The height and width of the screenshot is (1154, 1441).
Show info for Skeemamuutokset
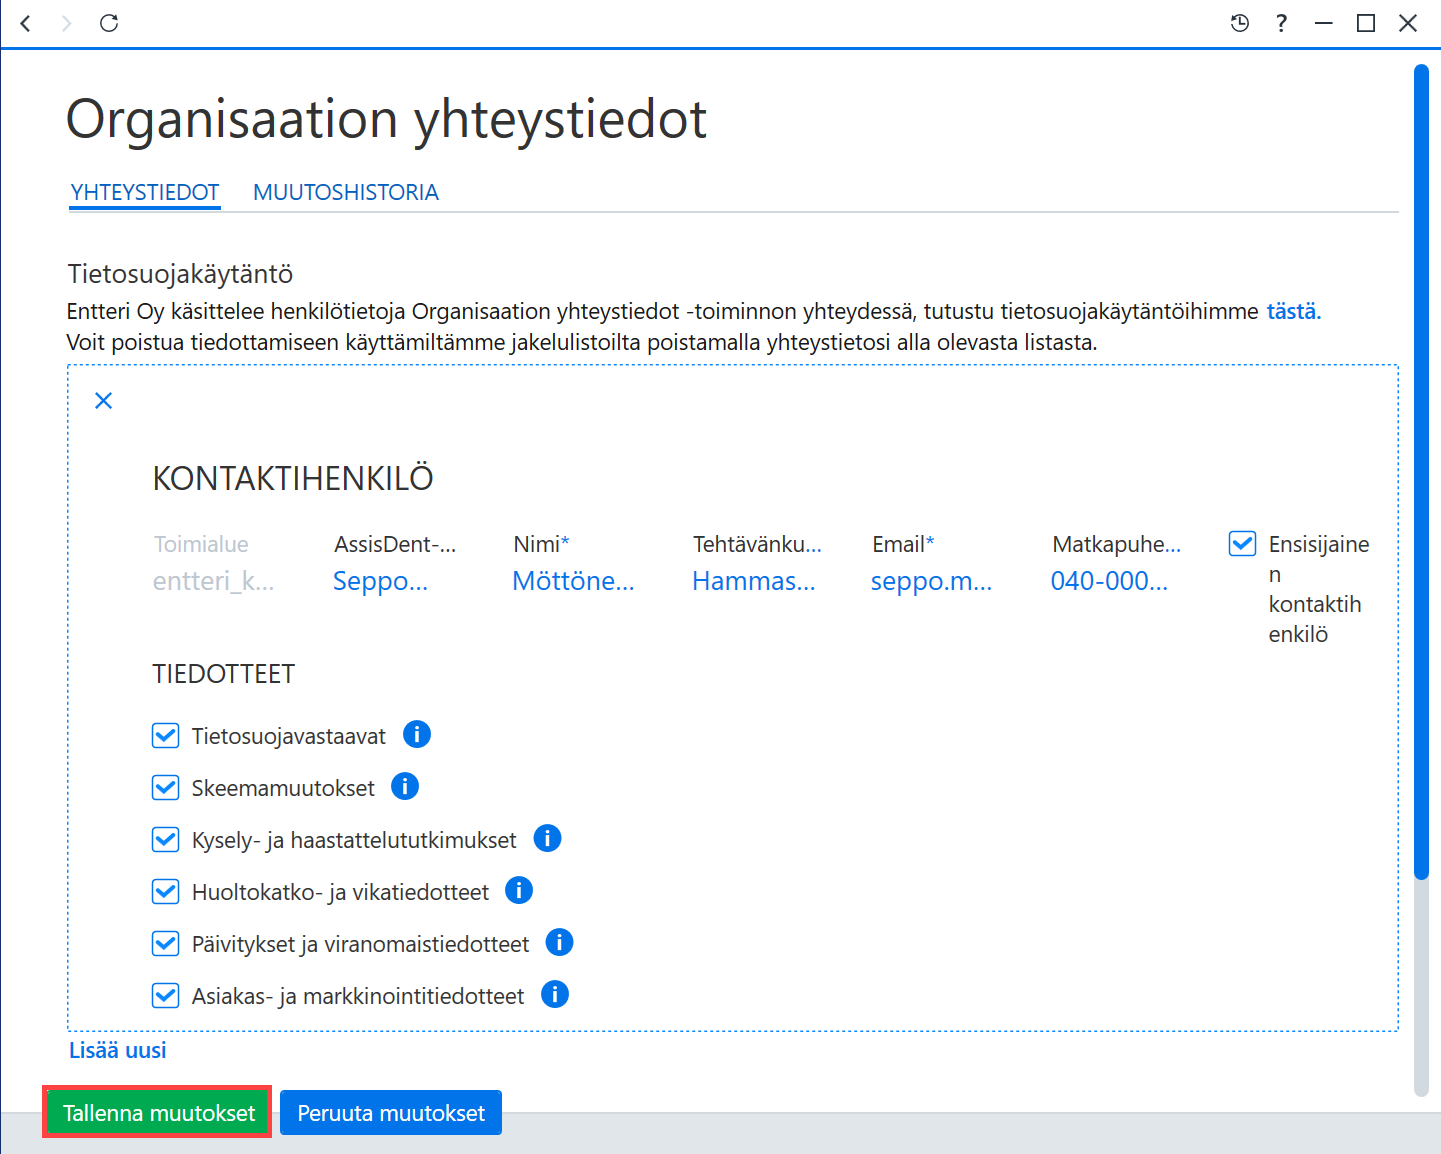coord(405,786)
